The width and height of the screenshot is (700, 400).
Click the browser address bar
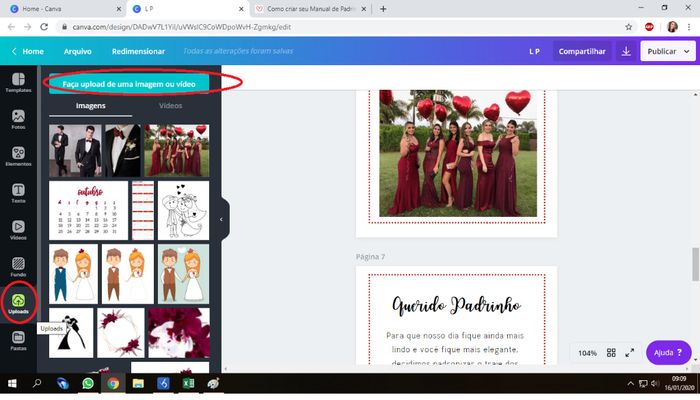coord(339,27)
